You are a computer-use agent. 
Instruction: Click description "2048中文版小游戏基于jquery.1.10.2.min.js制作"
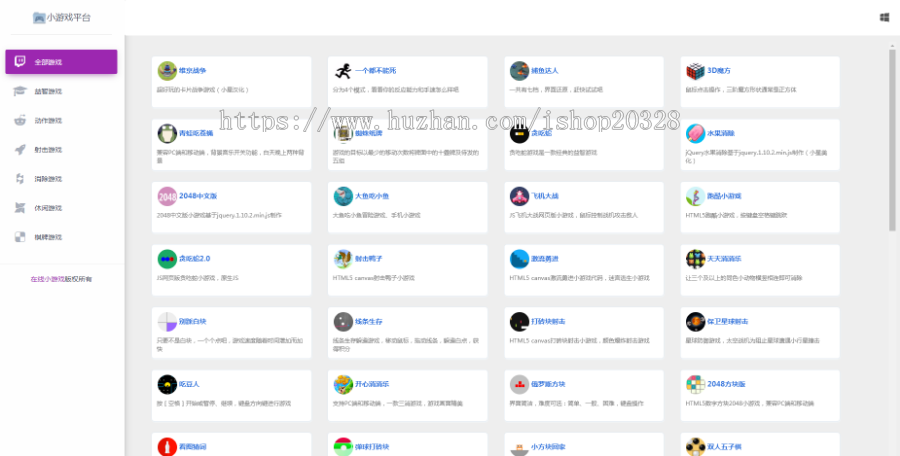(x=219, y=215)
